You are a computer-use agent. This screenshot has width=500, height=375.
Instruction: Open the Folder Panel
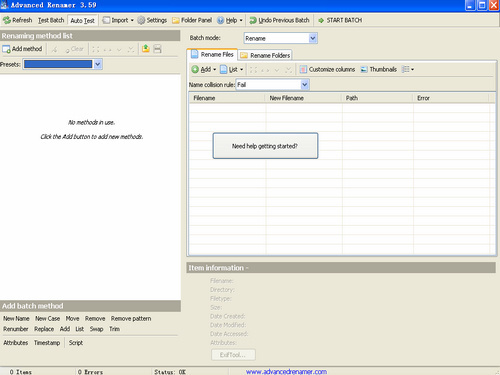pyautogui.click(x=192, y=20)
